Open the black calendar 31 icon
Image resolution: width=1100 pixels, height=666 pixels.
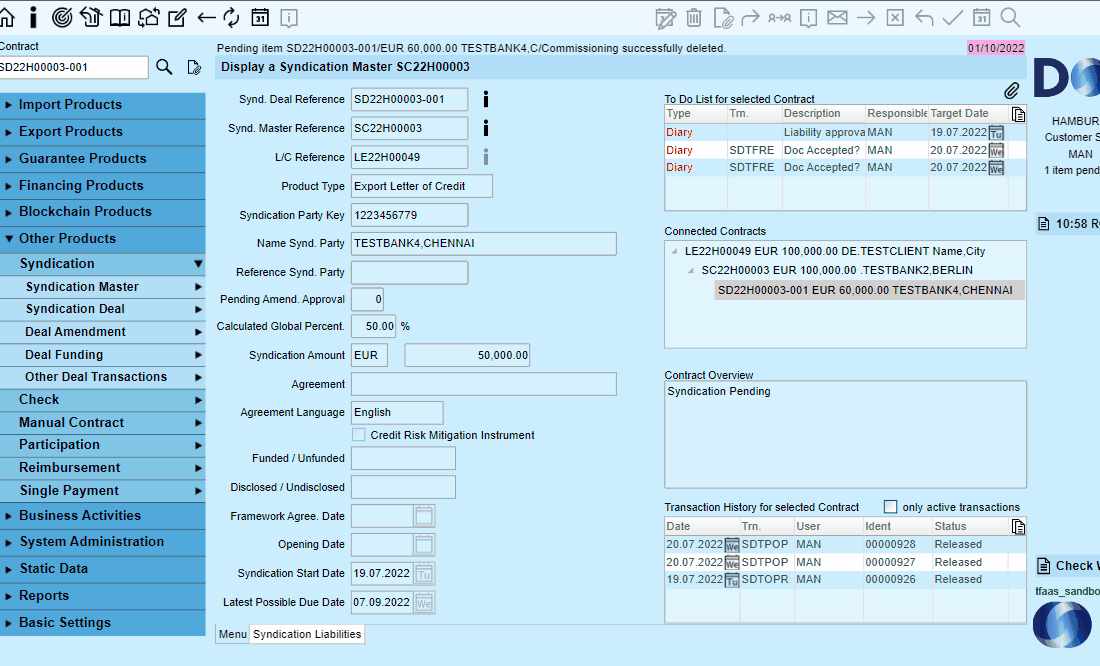(x=260, y=17)
